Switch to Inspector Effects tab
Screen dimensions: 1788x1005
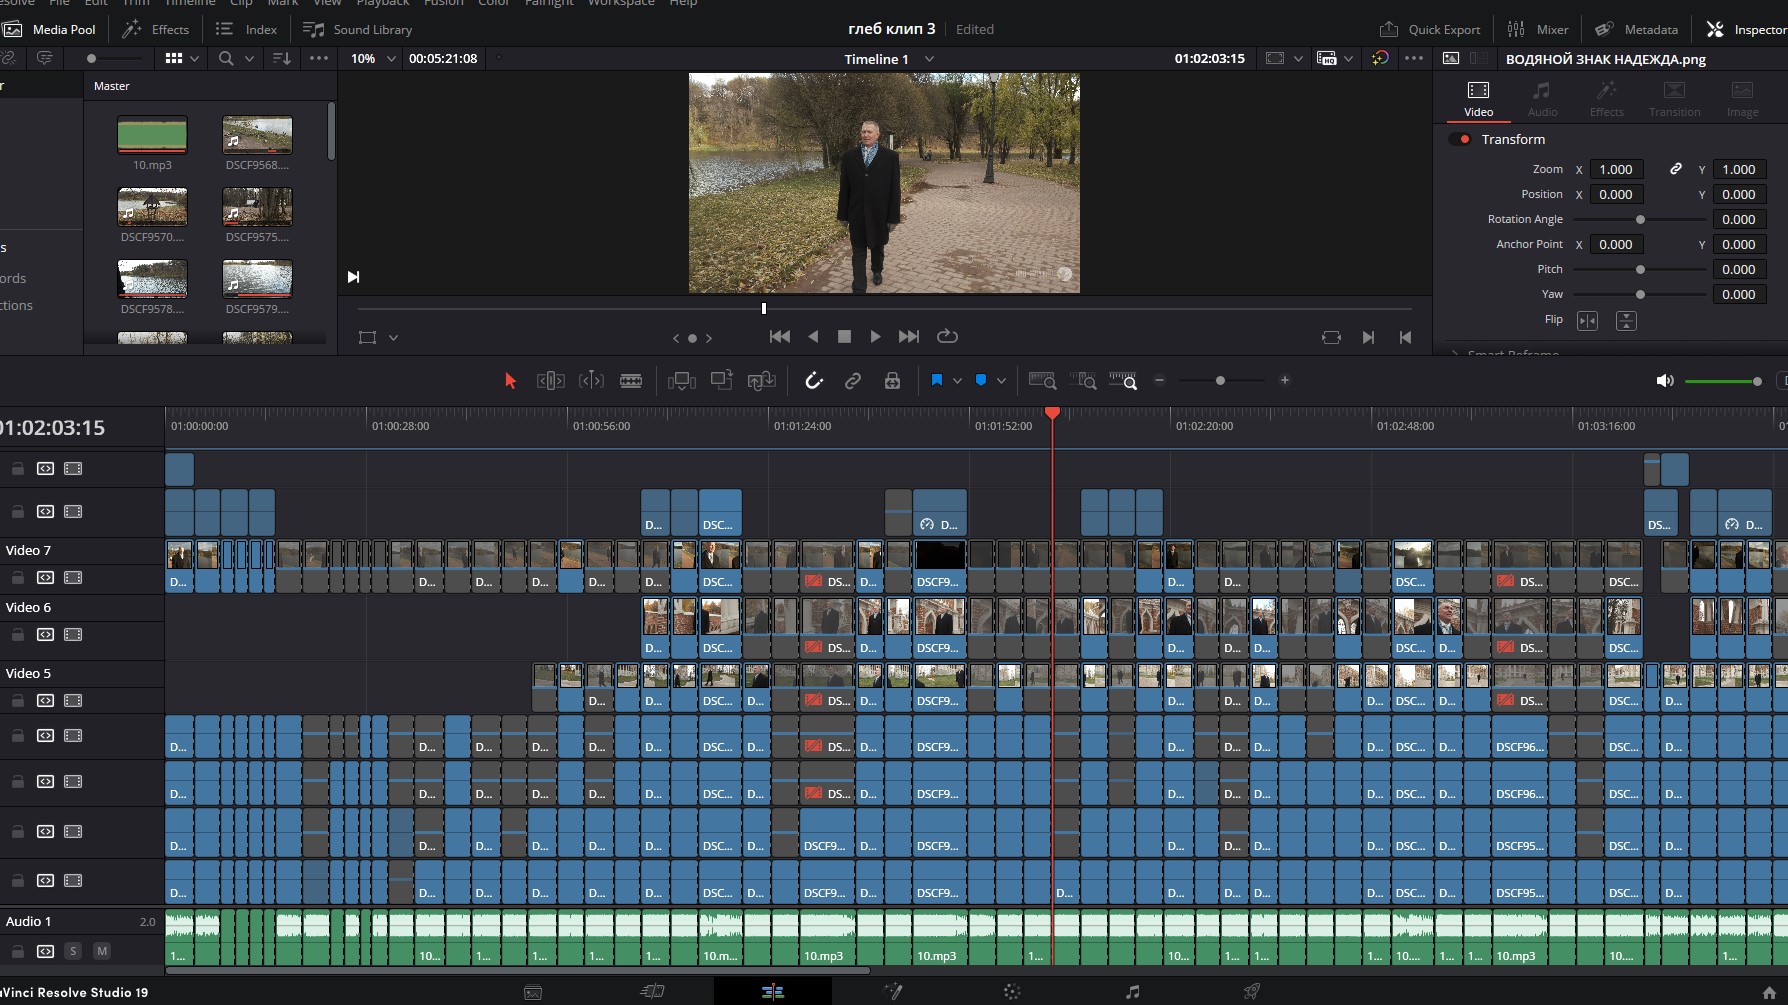pyautogui.click(x=1606, y=99)
